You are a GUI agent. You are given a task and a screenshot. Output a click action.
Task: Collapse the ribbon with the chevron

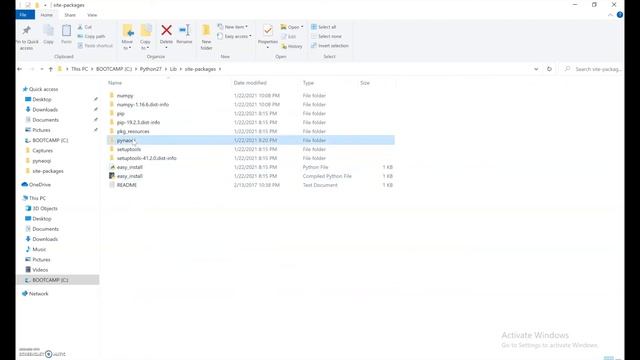click(610, 15)
